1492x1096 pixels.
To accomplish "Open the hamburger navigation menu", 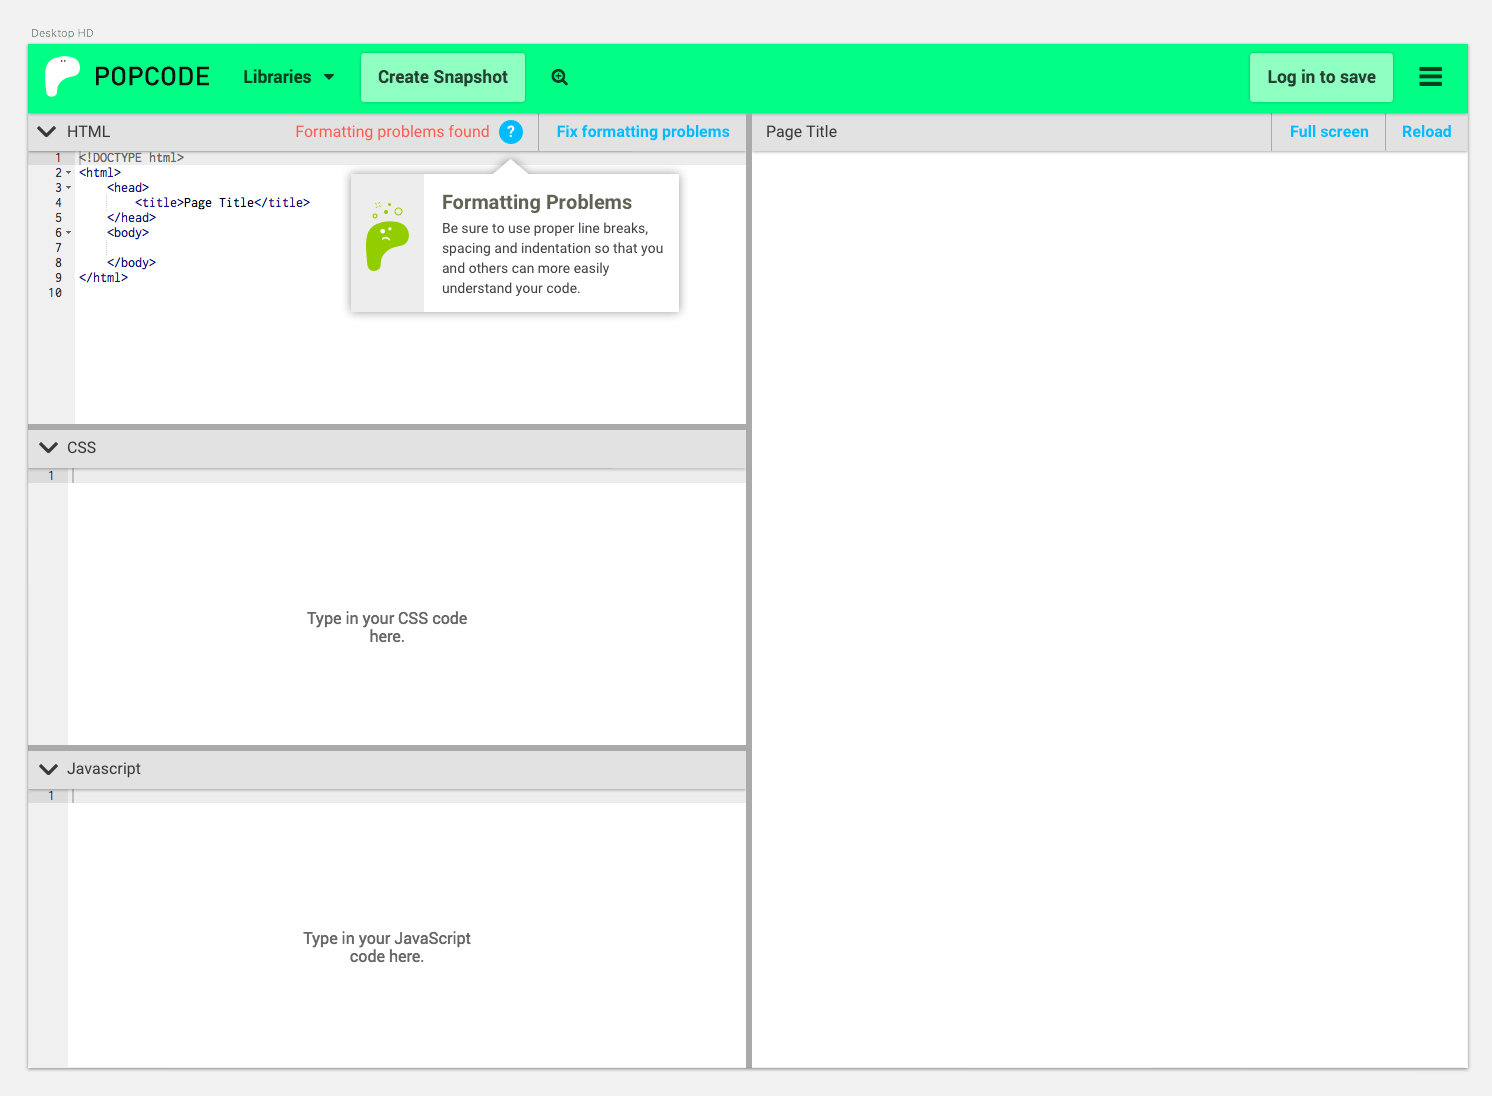I will [x=1430, y=76].
